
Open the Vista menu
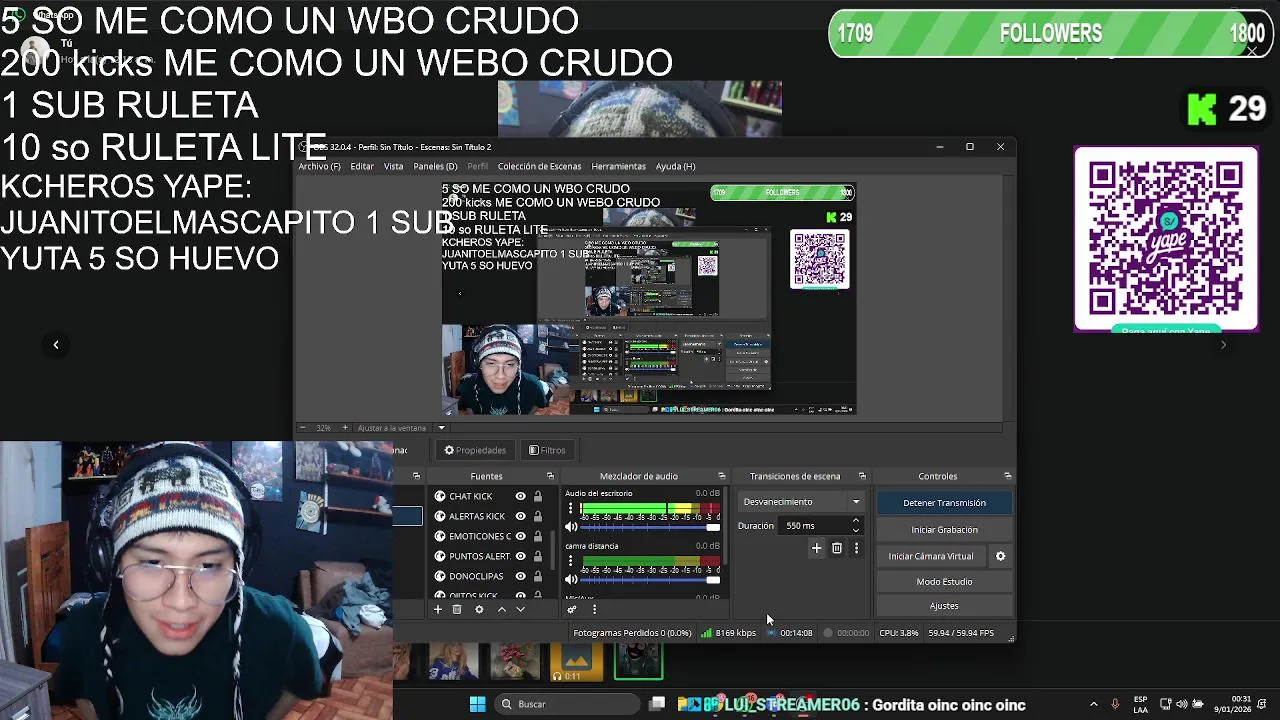click(394, 166)
